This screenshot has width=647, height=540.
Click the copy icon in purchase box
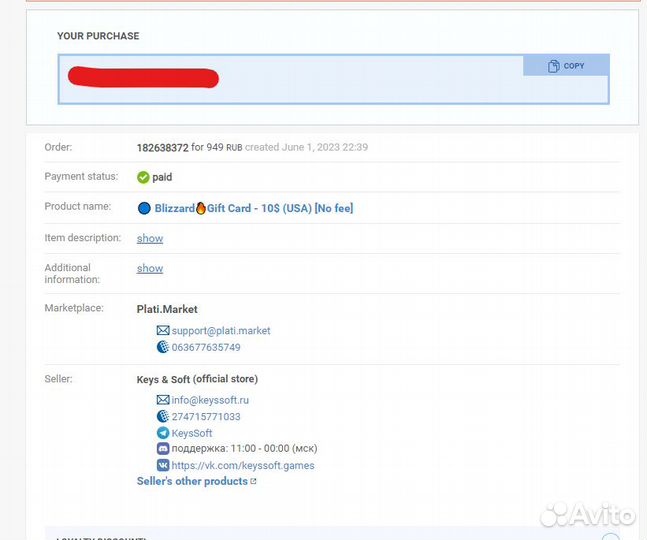click(x=553, y=66)
